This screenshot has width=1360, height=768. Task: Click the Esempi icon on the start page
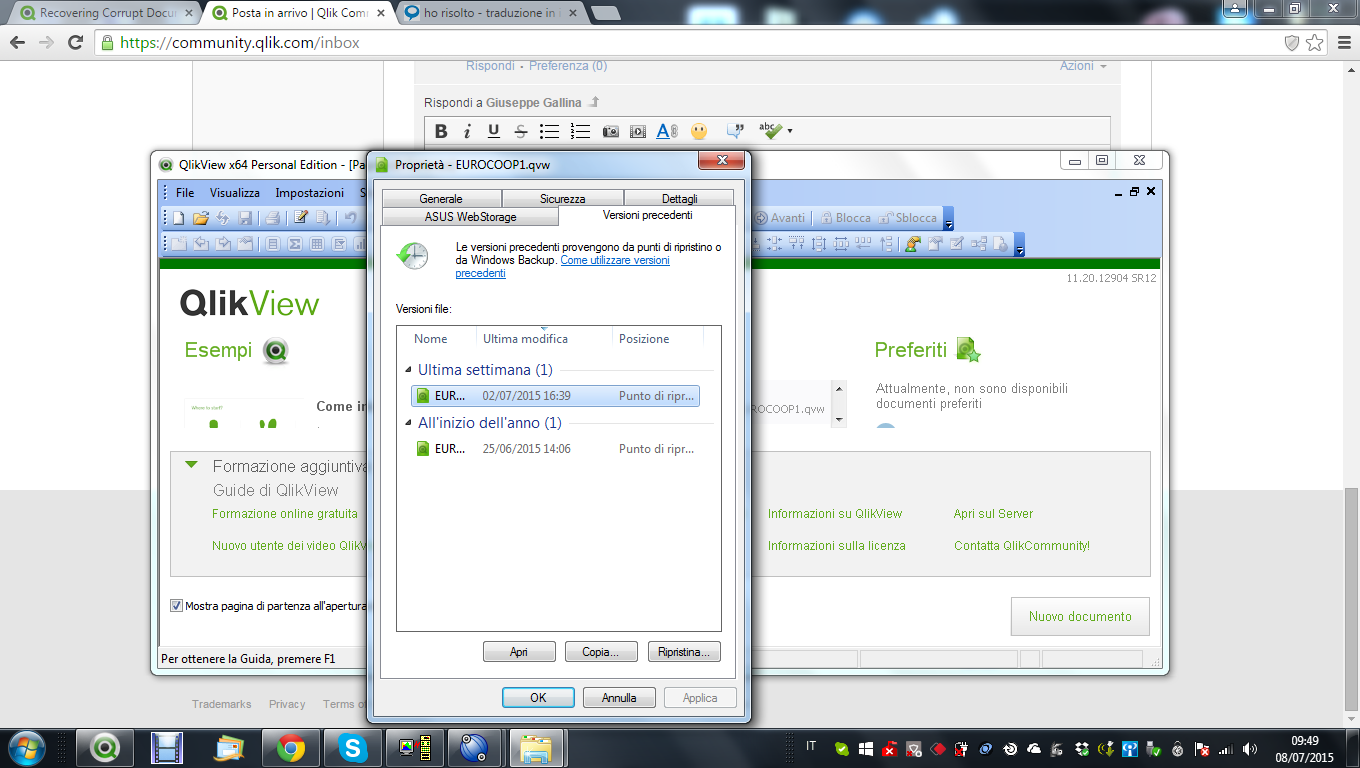276,351
